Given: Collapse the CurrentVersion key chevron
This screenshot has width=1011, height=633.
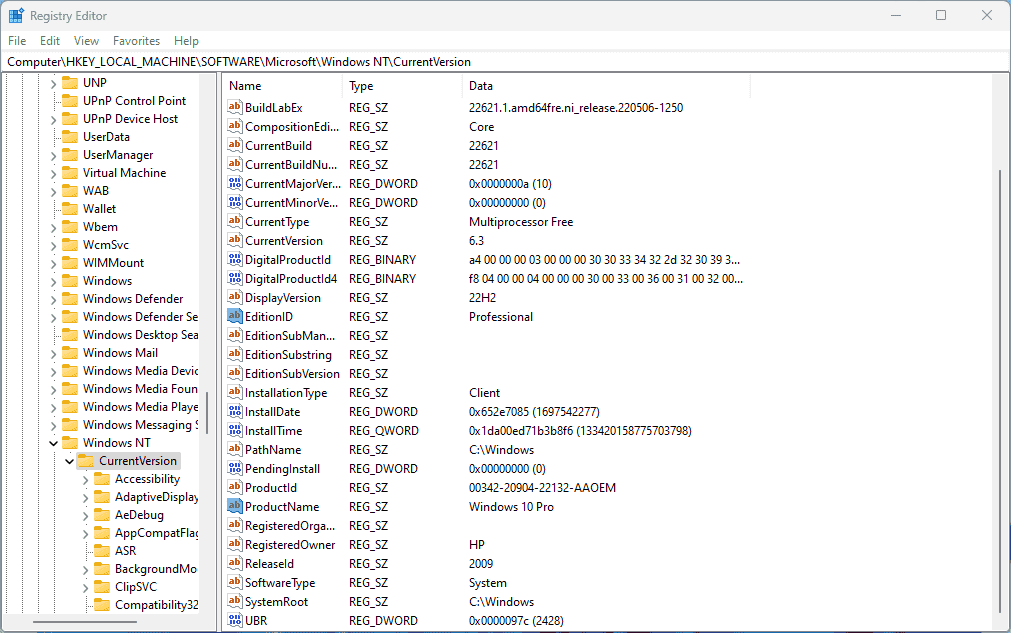Looking at the screenshot, I should point(70,461).
